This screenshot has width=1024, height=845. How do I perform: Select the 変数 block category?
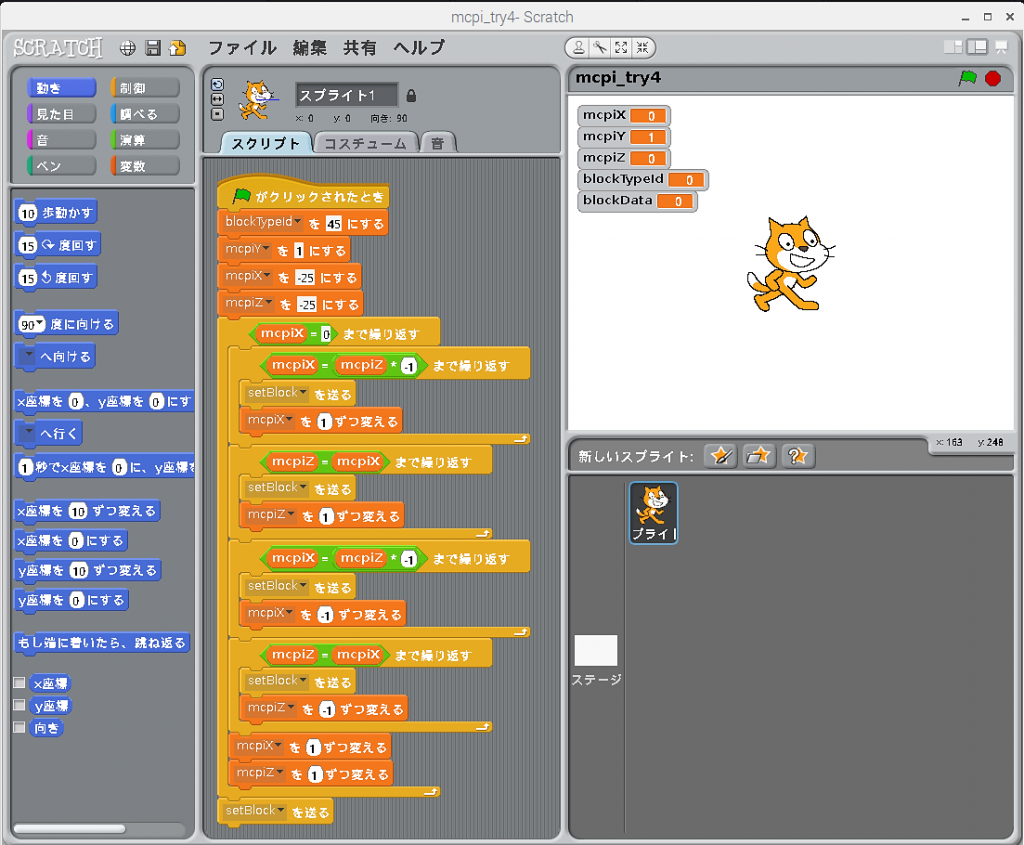(x=145, y=166)
